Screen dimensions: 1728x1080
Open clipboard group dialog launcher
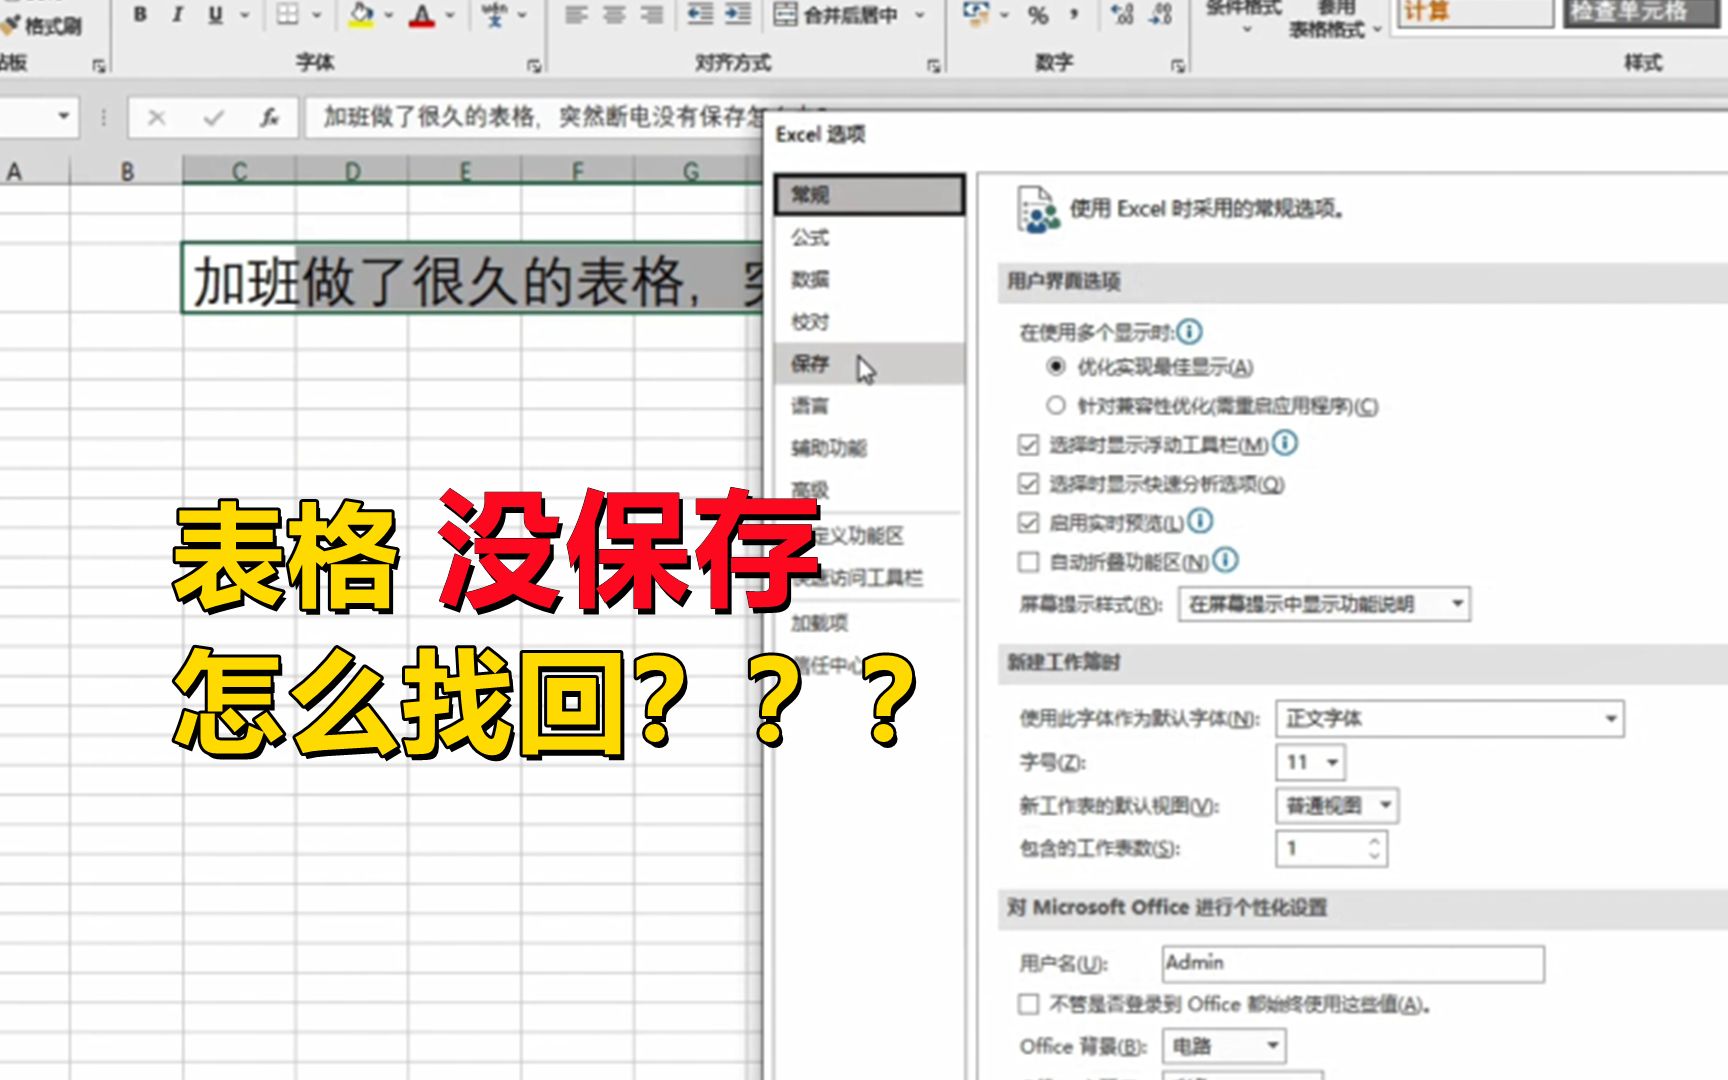99,66
